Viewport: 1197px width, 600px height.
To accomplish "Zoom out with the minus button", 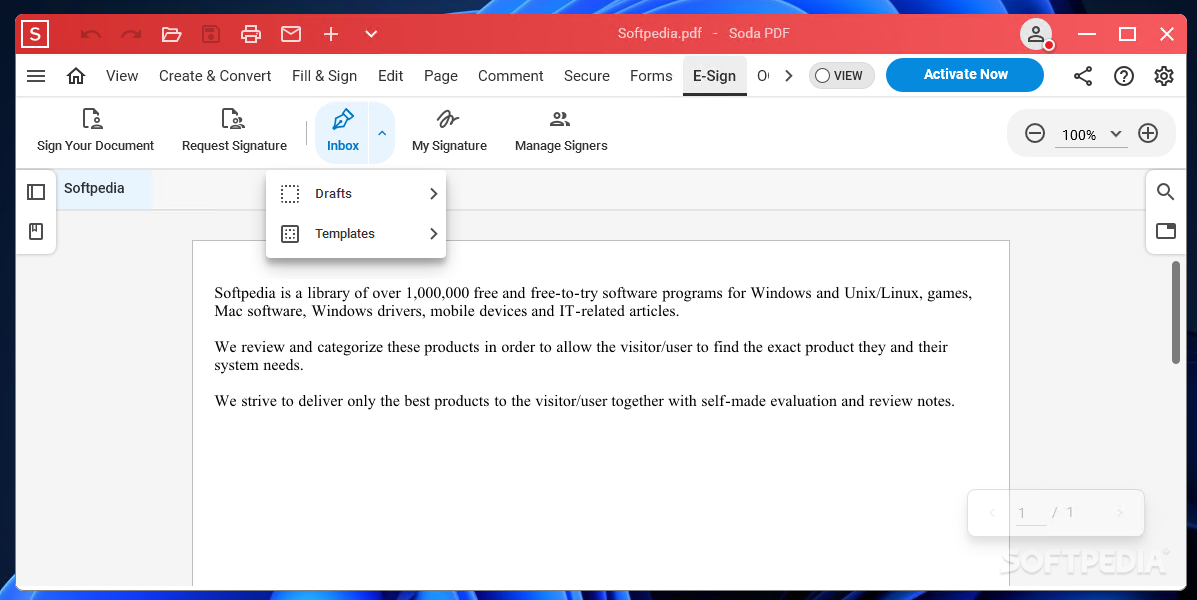I will point(1034,134).
